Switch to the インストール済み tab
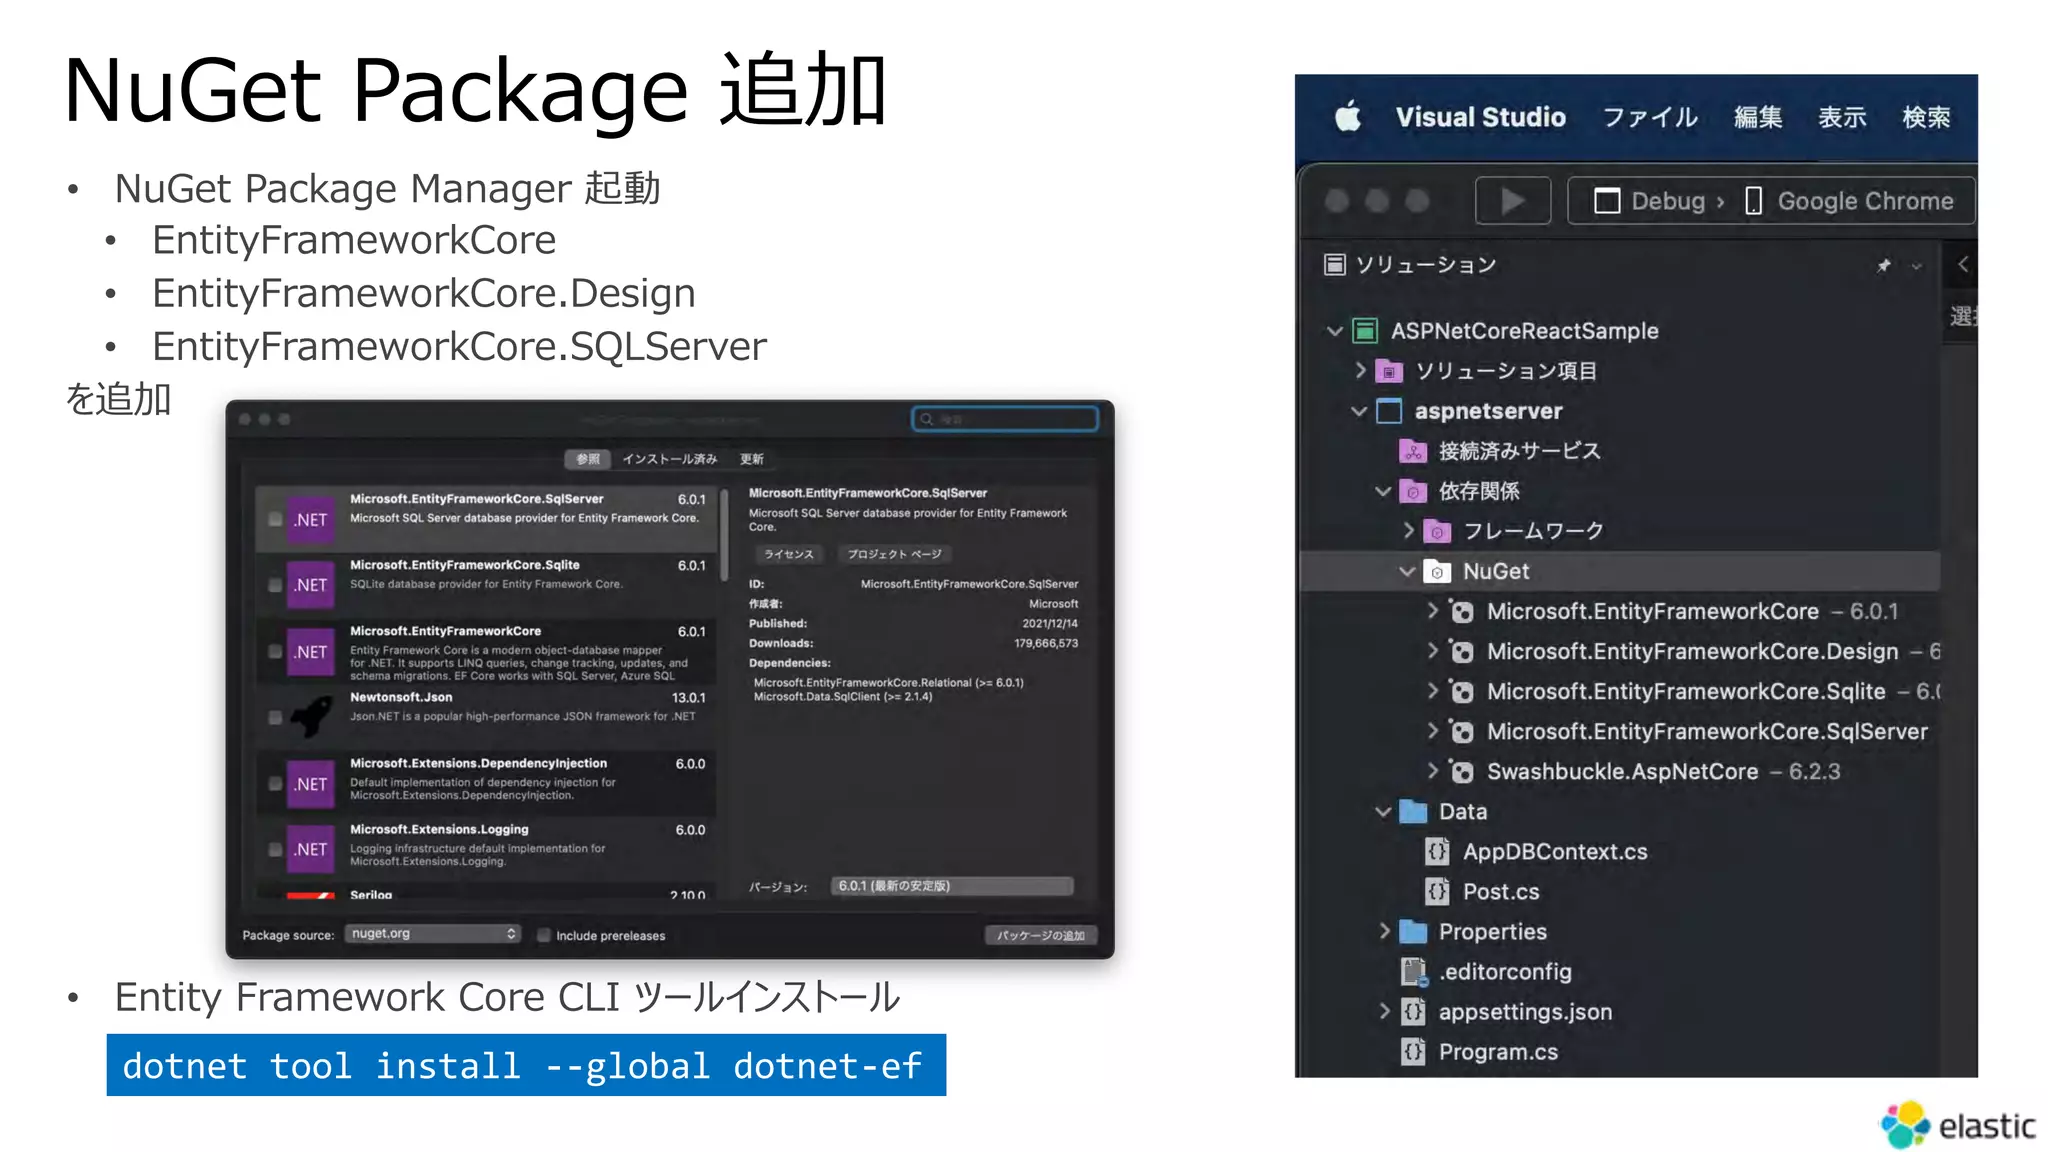 pyautogui.click(x=670, y=459)
